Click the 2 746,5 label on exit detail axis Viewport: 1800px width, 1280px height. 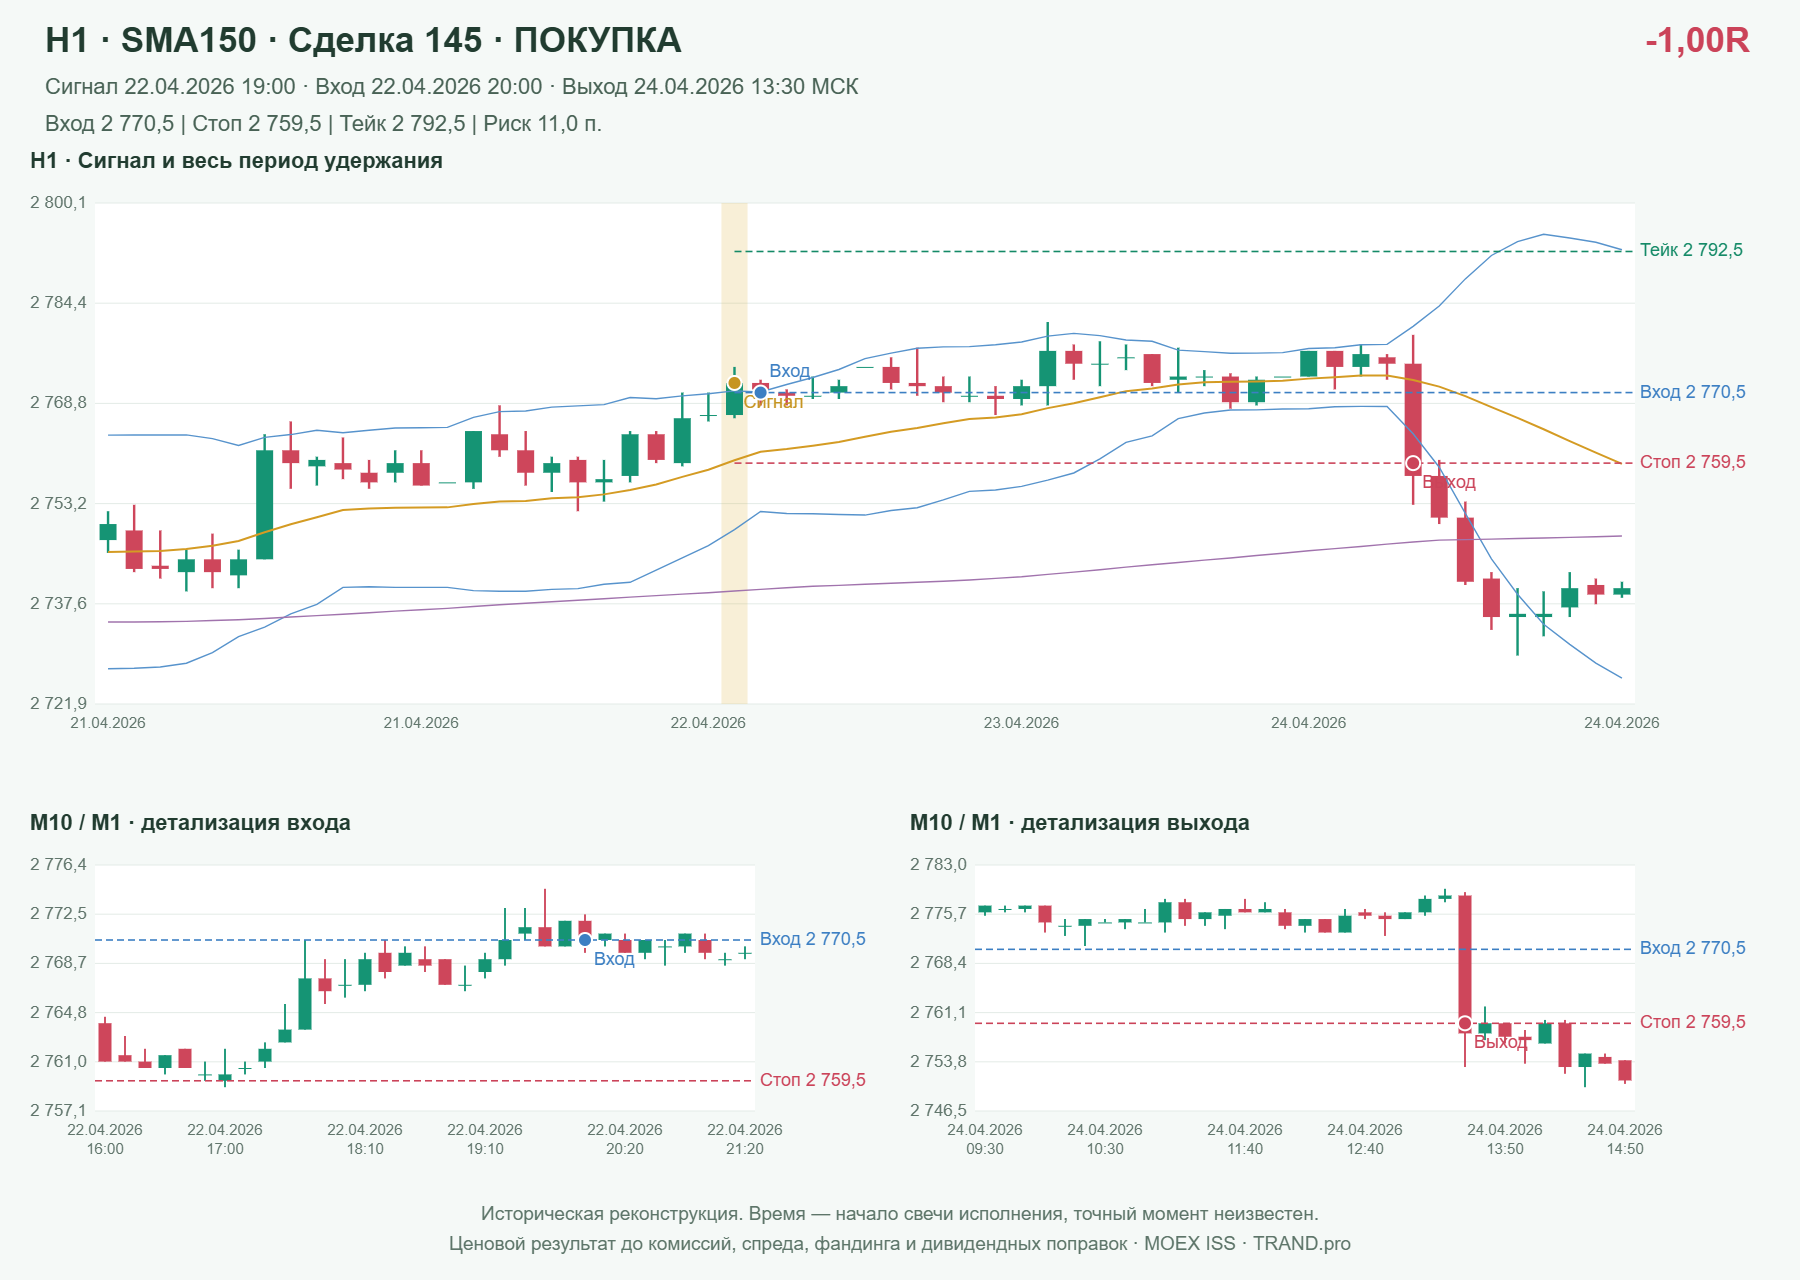(x=938, y=1110)
